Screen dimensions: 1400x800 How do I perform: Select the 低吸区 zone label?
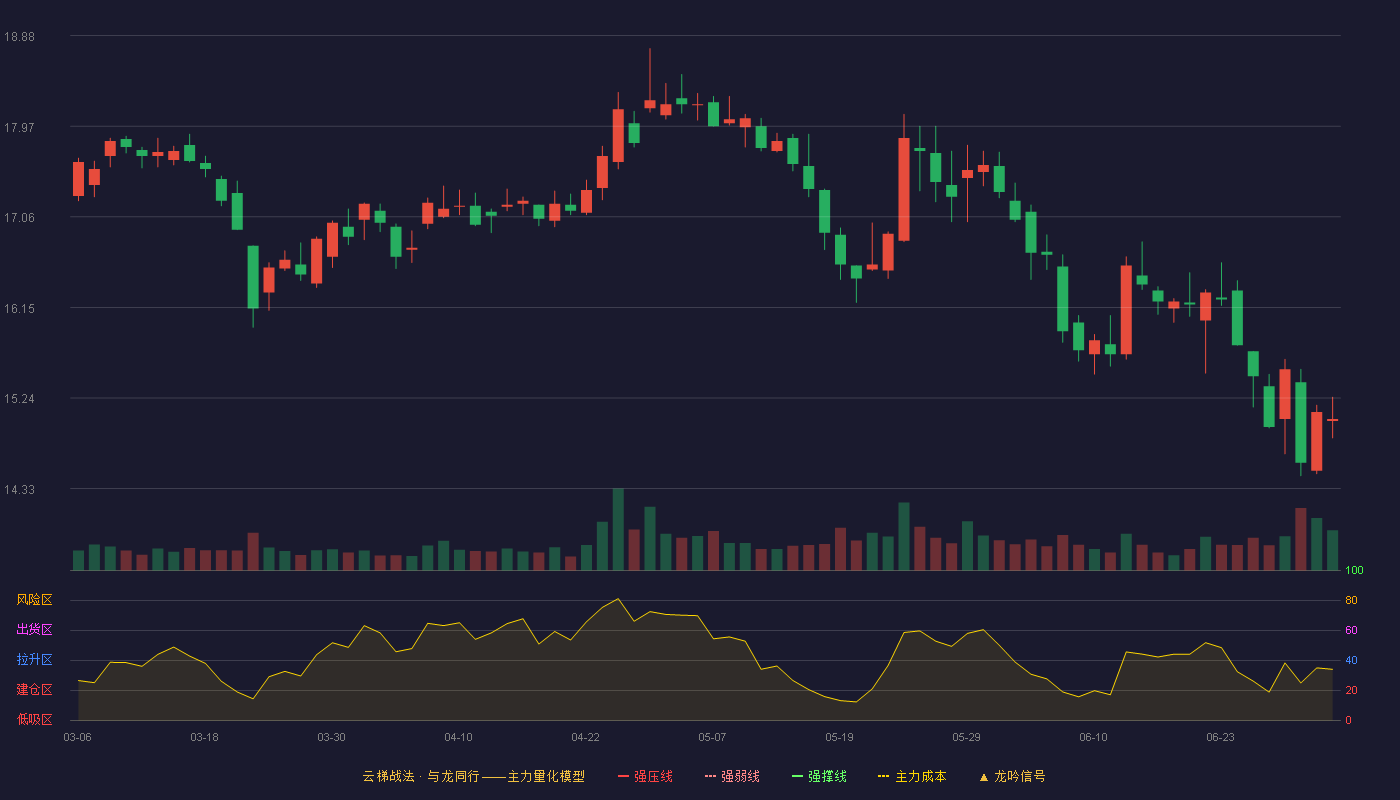[x=34, y=720]
